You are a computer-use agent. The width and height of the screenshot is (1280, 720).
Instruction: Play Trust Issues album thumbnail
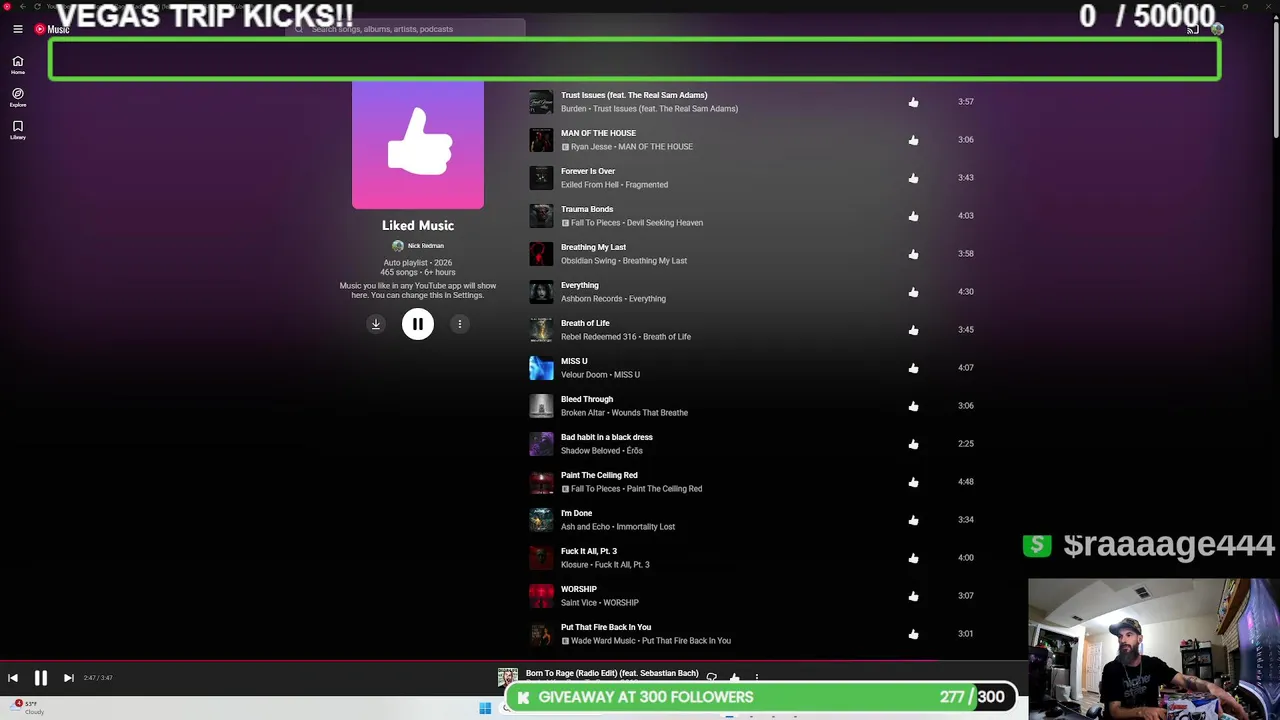[541, 102]
